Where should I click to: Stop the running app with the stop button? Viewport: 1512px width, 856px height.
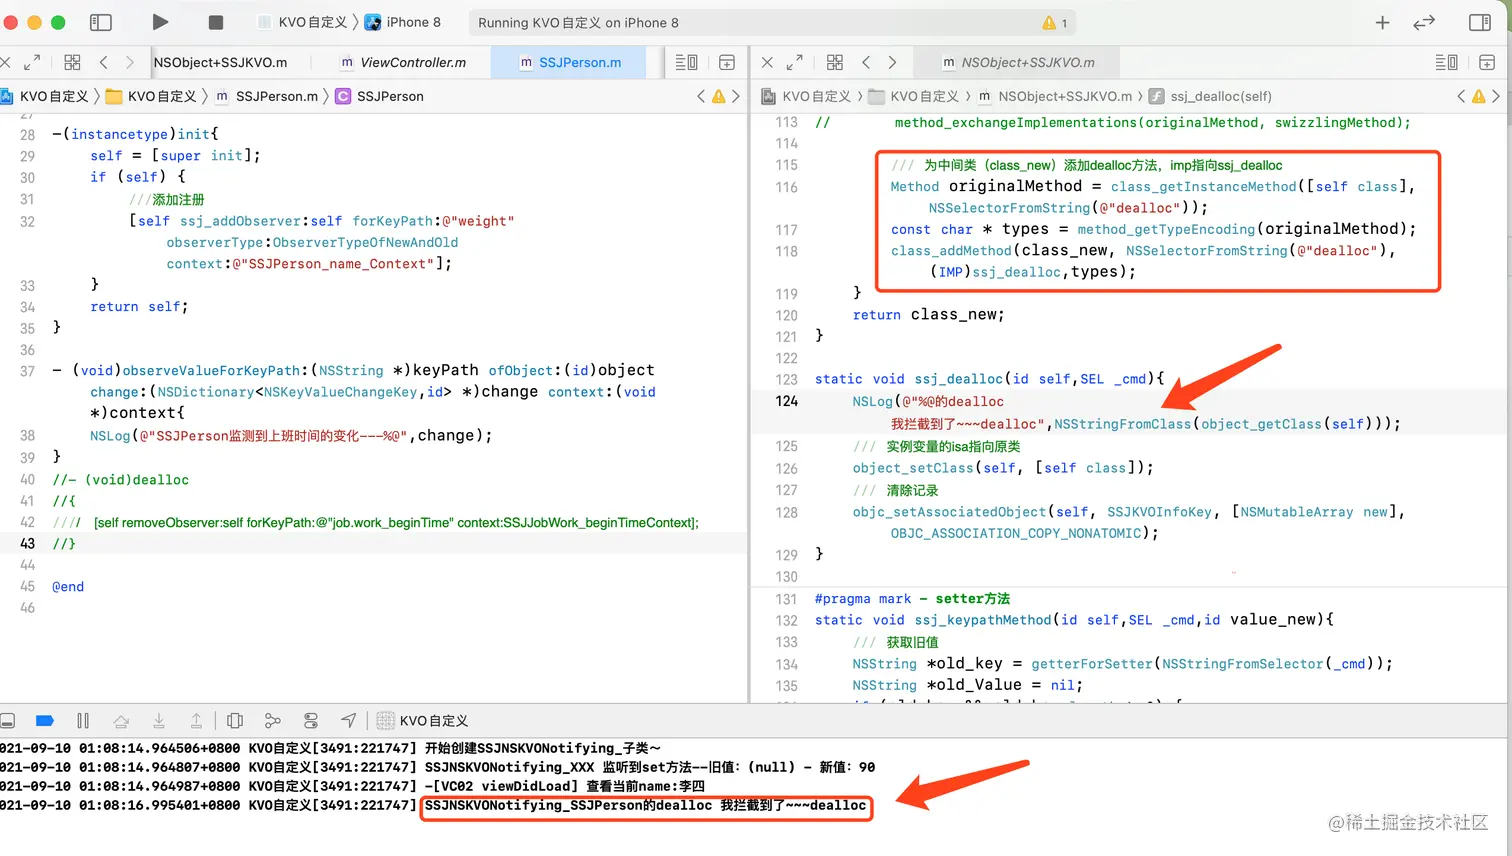pos(215,22)
